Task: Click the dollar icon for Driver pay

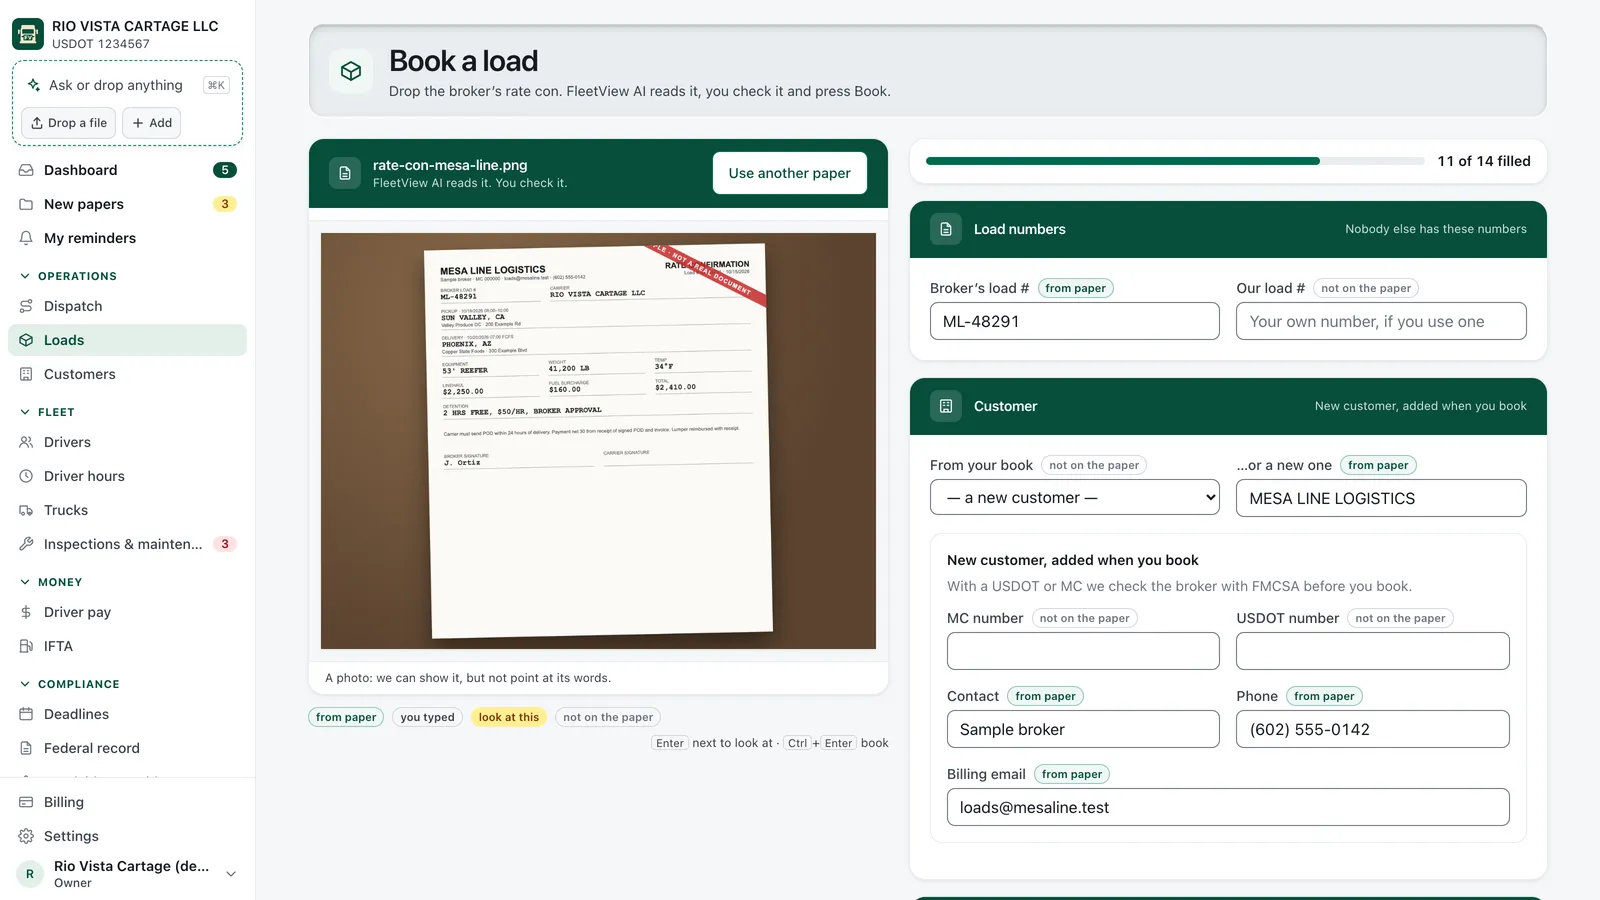Action: [x=26, y=612]
